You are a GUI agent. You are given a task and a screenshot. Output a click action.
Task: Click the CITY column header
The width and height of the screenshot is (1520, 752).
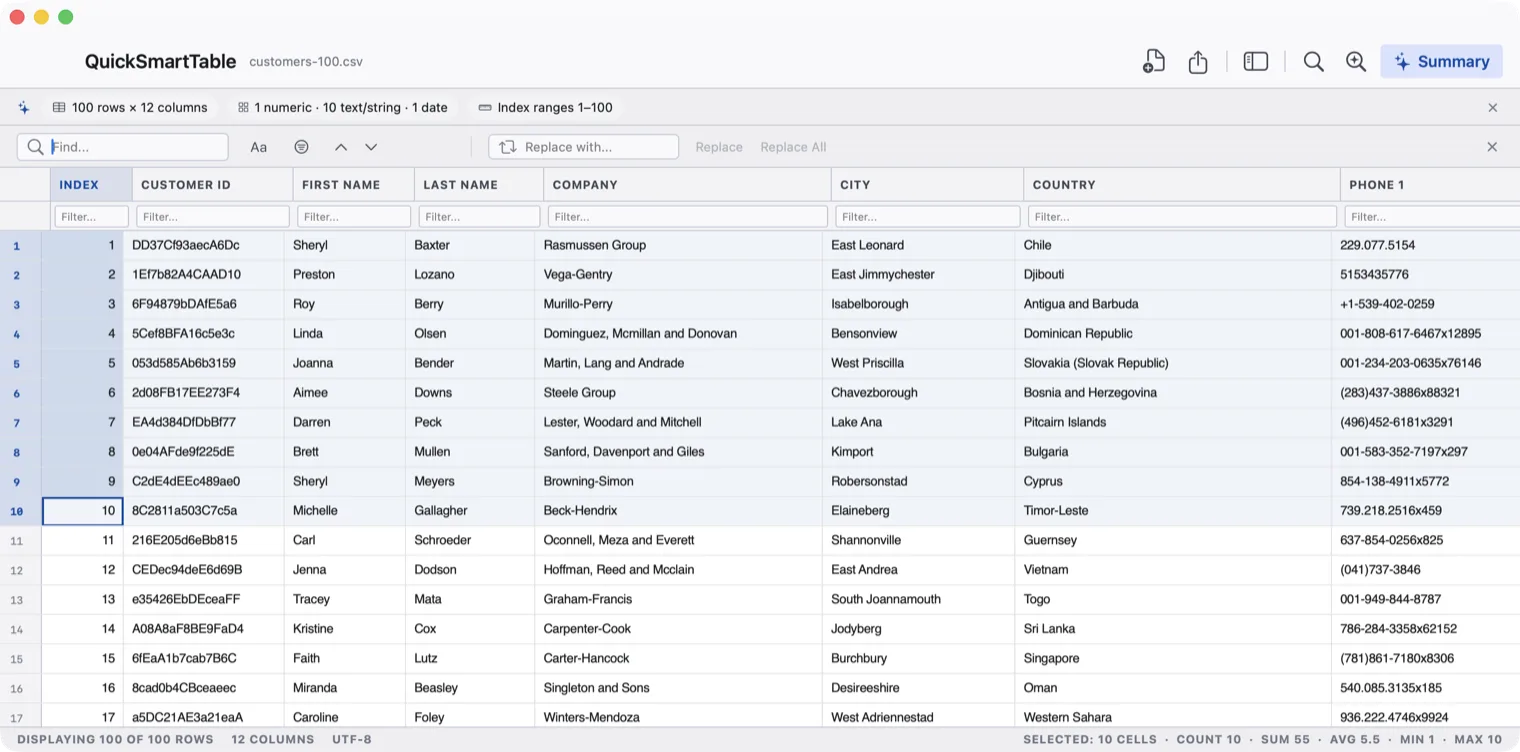(927, 185)
